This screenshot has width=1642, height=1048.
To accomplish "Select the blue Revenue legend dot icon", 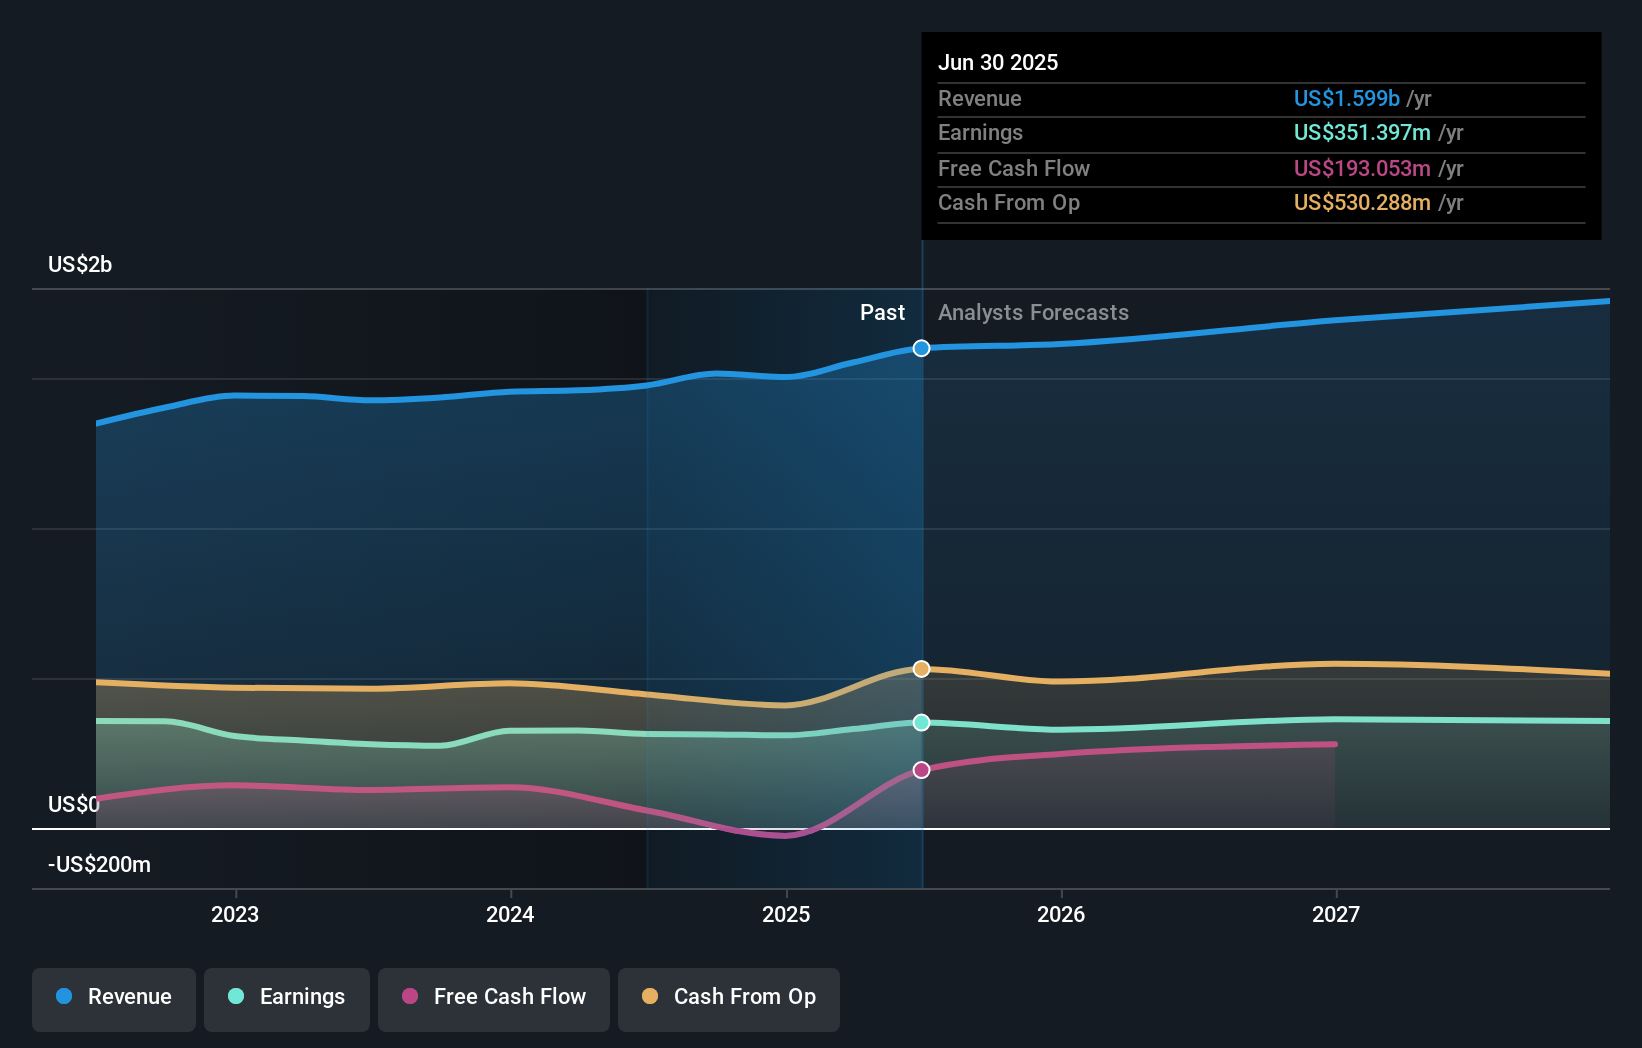I will (x=64, y=997).
